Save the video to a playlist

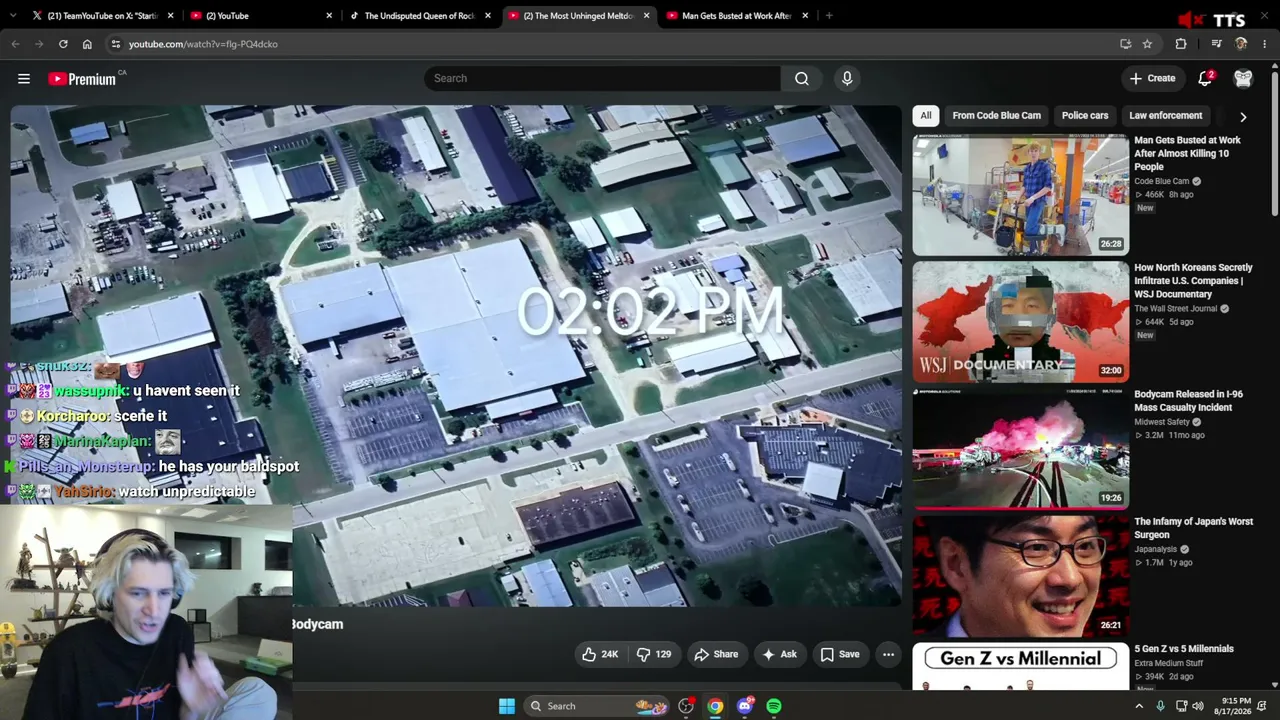[840, 654]
